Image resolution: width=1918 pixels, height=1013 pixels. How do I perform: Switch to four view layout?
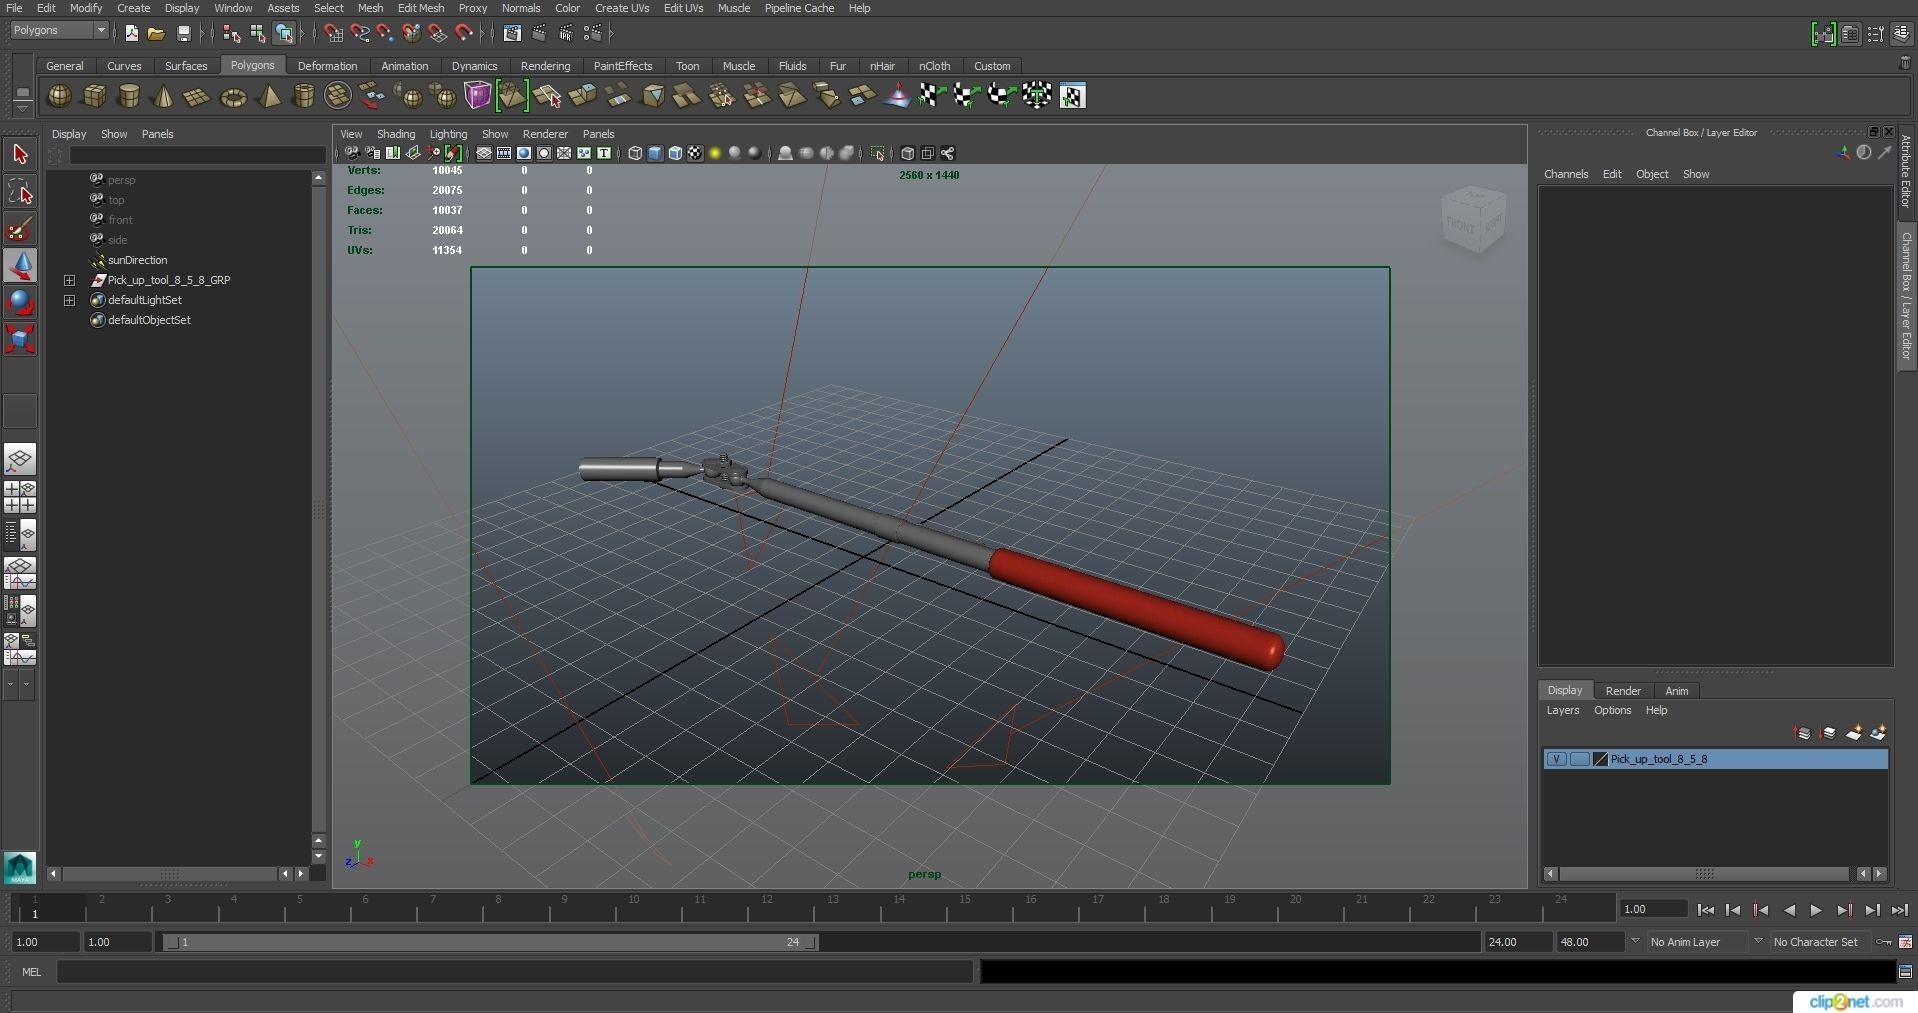click(x=20, y=497)
